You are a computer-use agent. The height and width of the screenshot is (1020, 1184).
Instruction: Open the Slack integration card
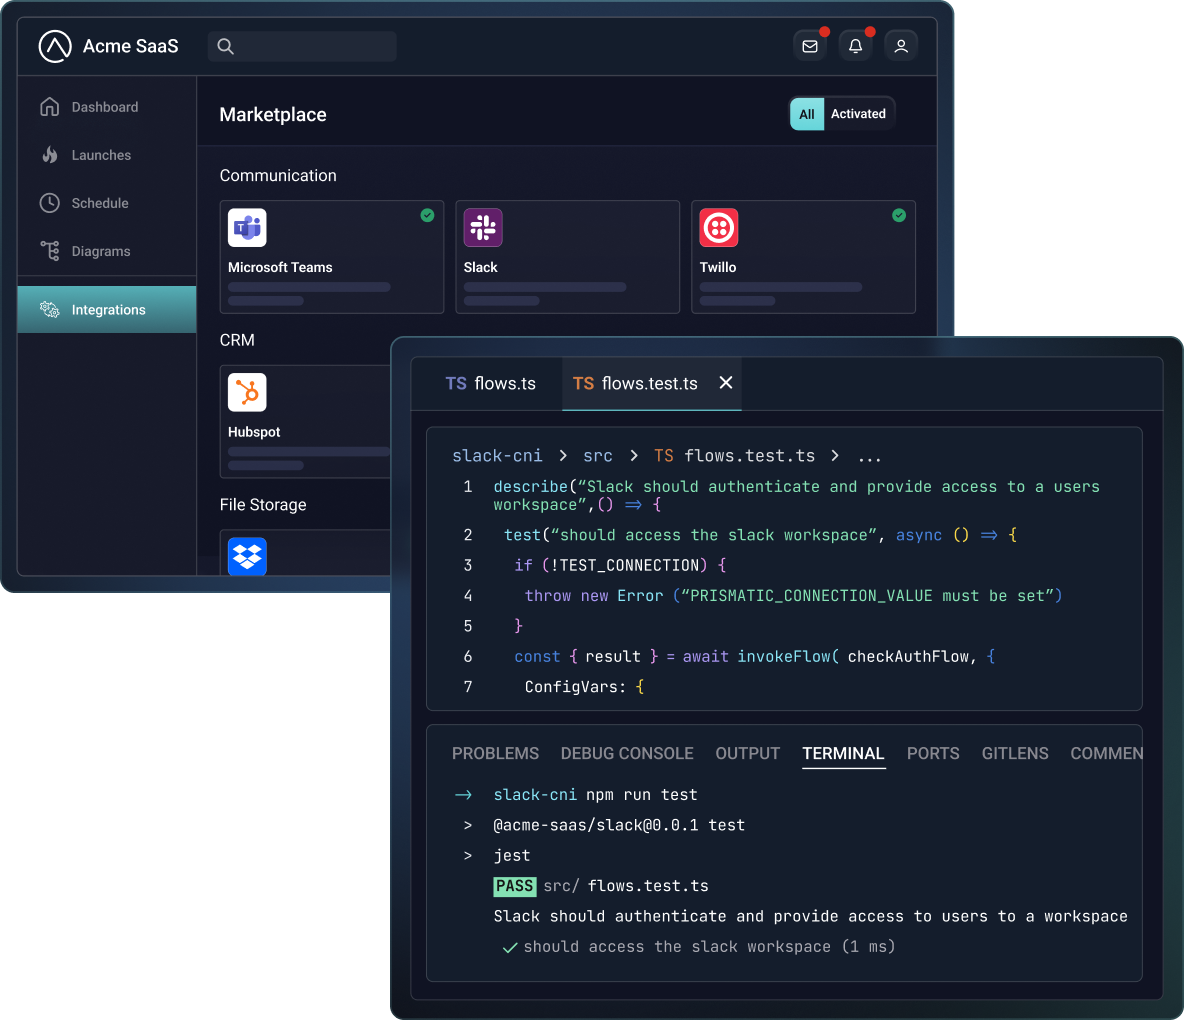567,257
